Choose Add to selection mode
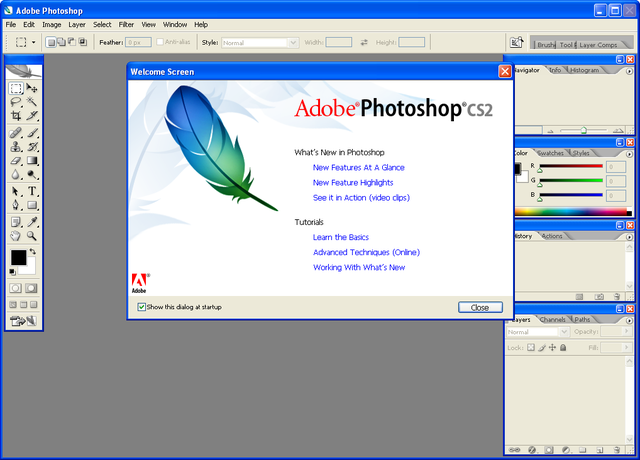This screenshot has height=460, width=640. tap(61, 42)
